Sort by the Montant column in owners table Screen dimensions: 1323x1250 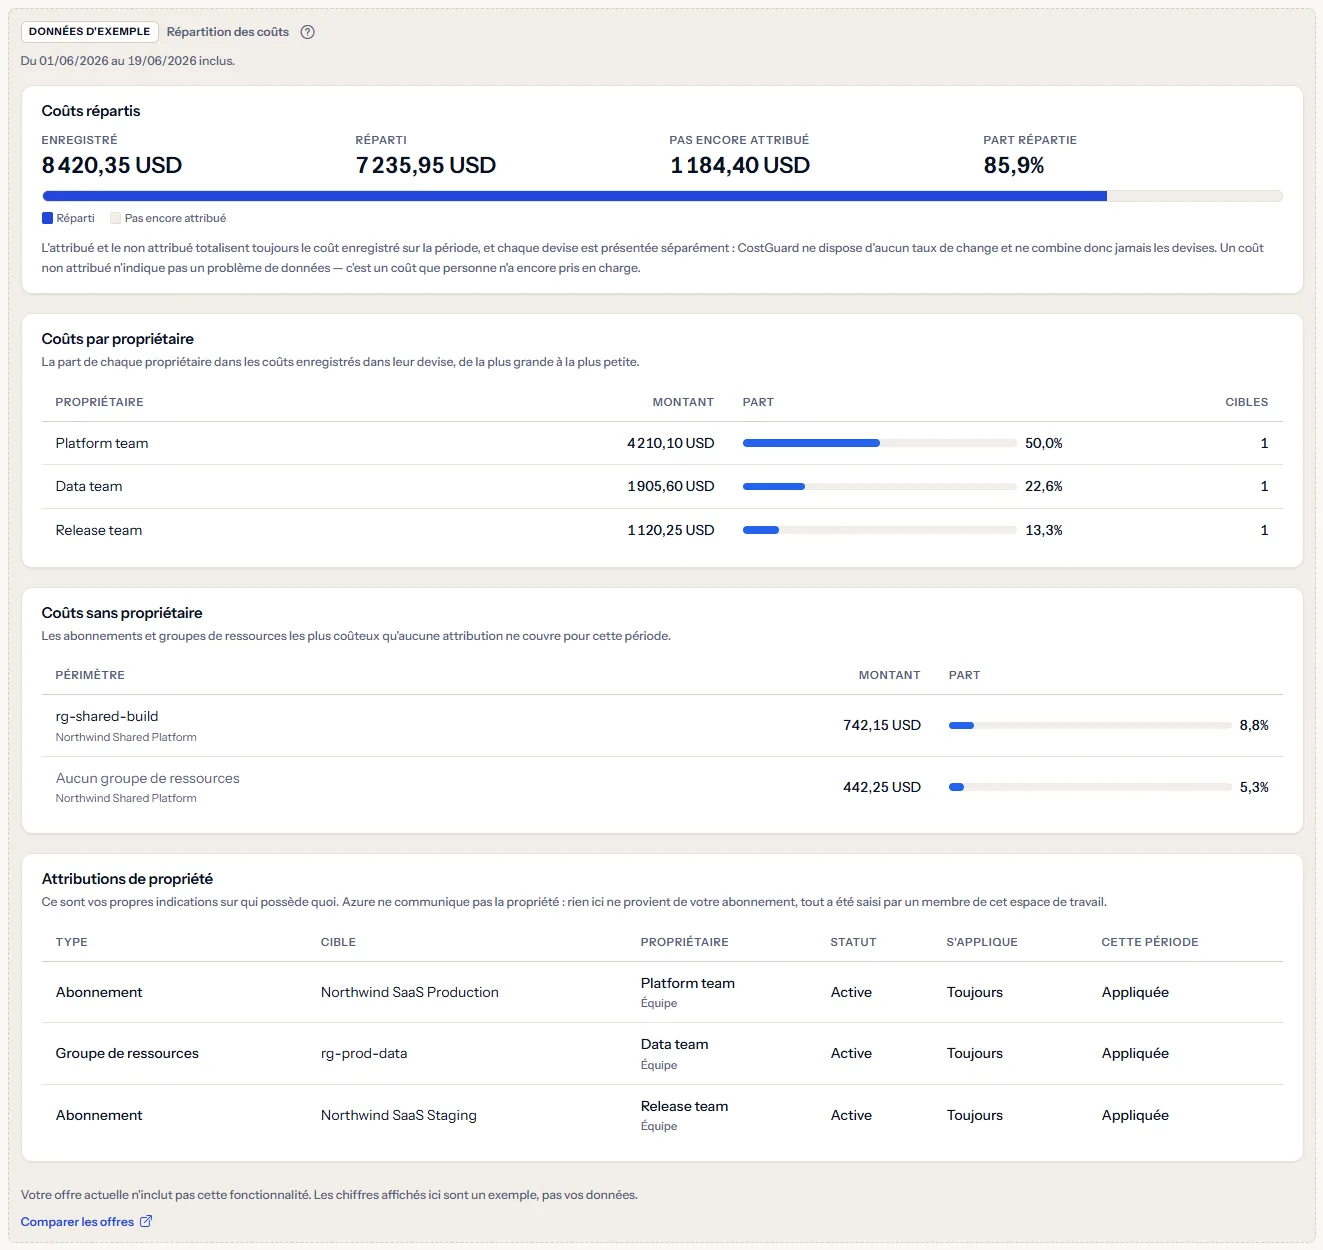(683, 402)
